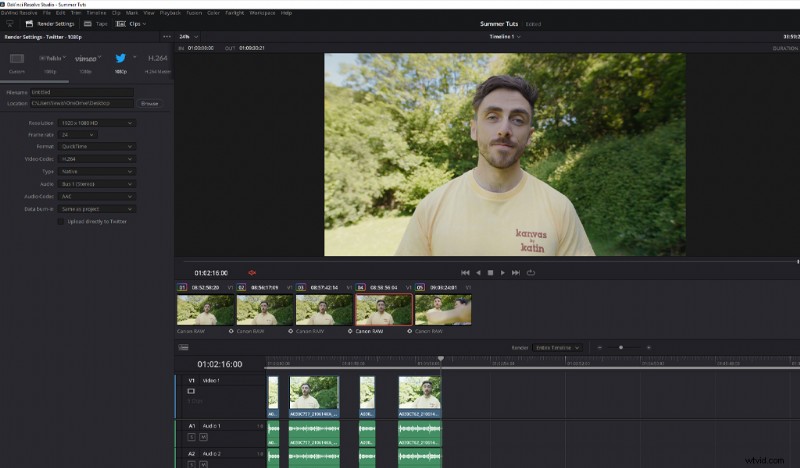Select the Custom render preset icon
Screen dimensions: 800x468
(17, 59)
